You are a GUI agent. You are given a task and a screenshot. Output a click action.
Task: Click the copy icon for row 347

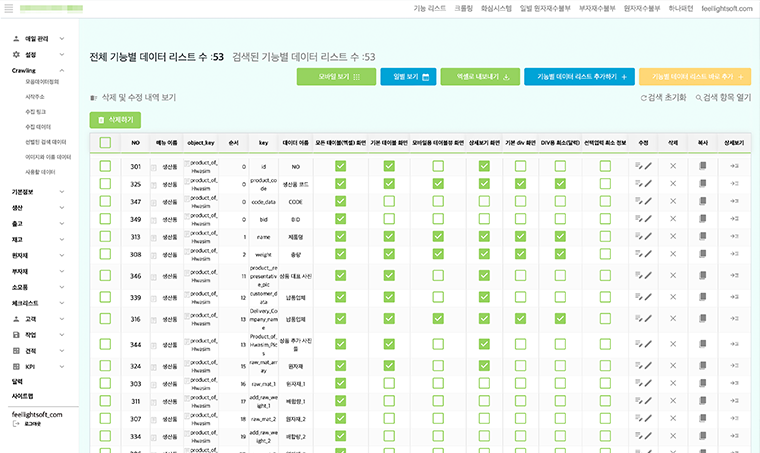(703, 201)
